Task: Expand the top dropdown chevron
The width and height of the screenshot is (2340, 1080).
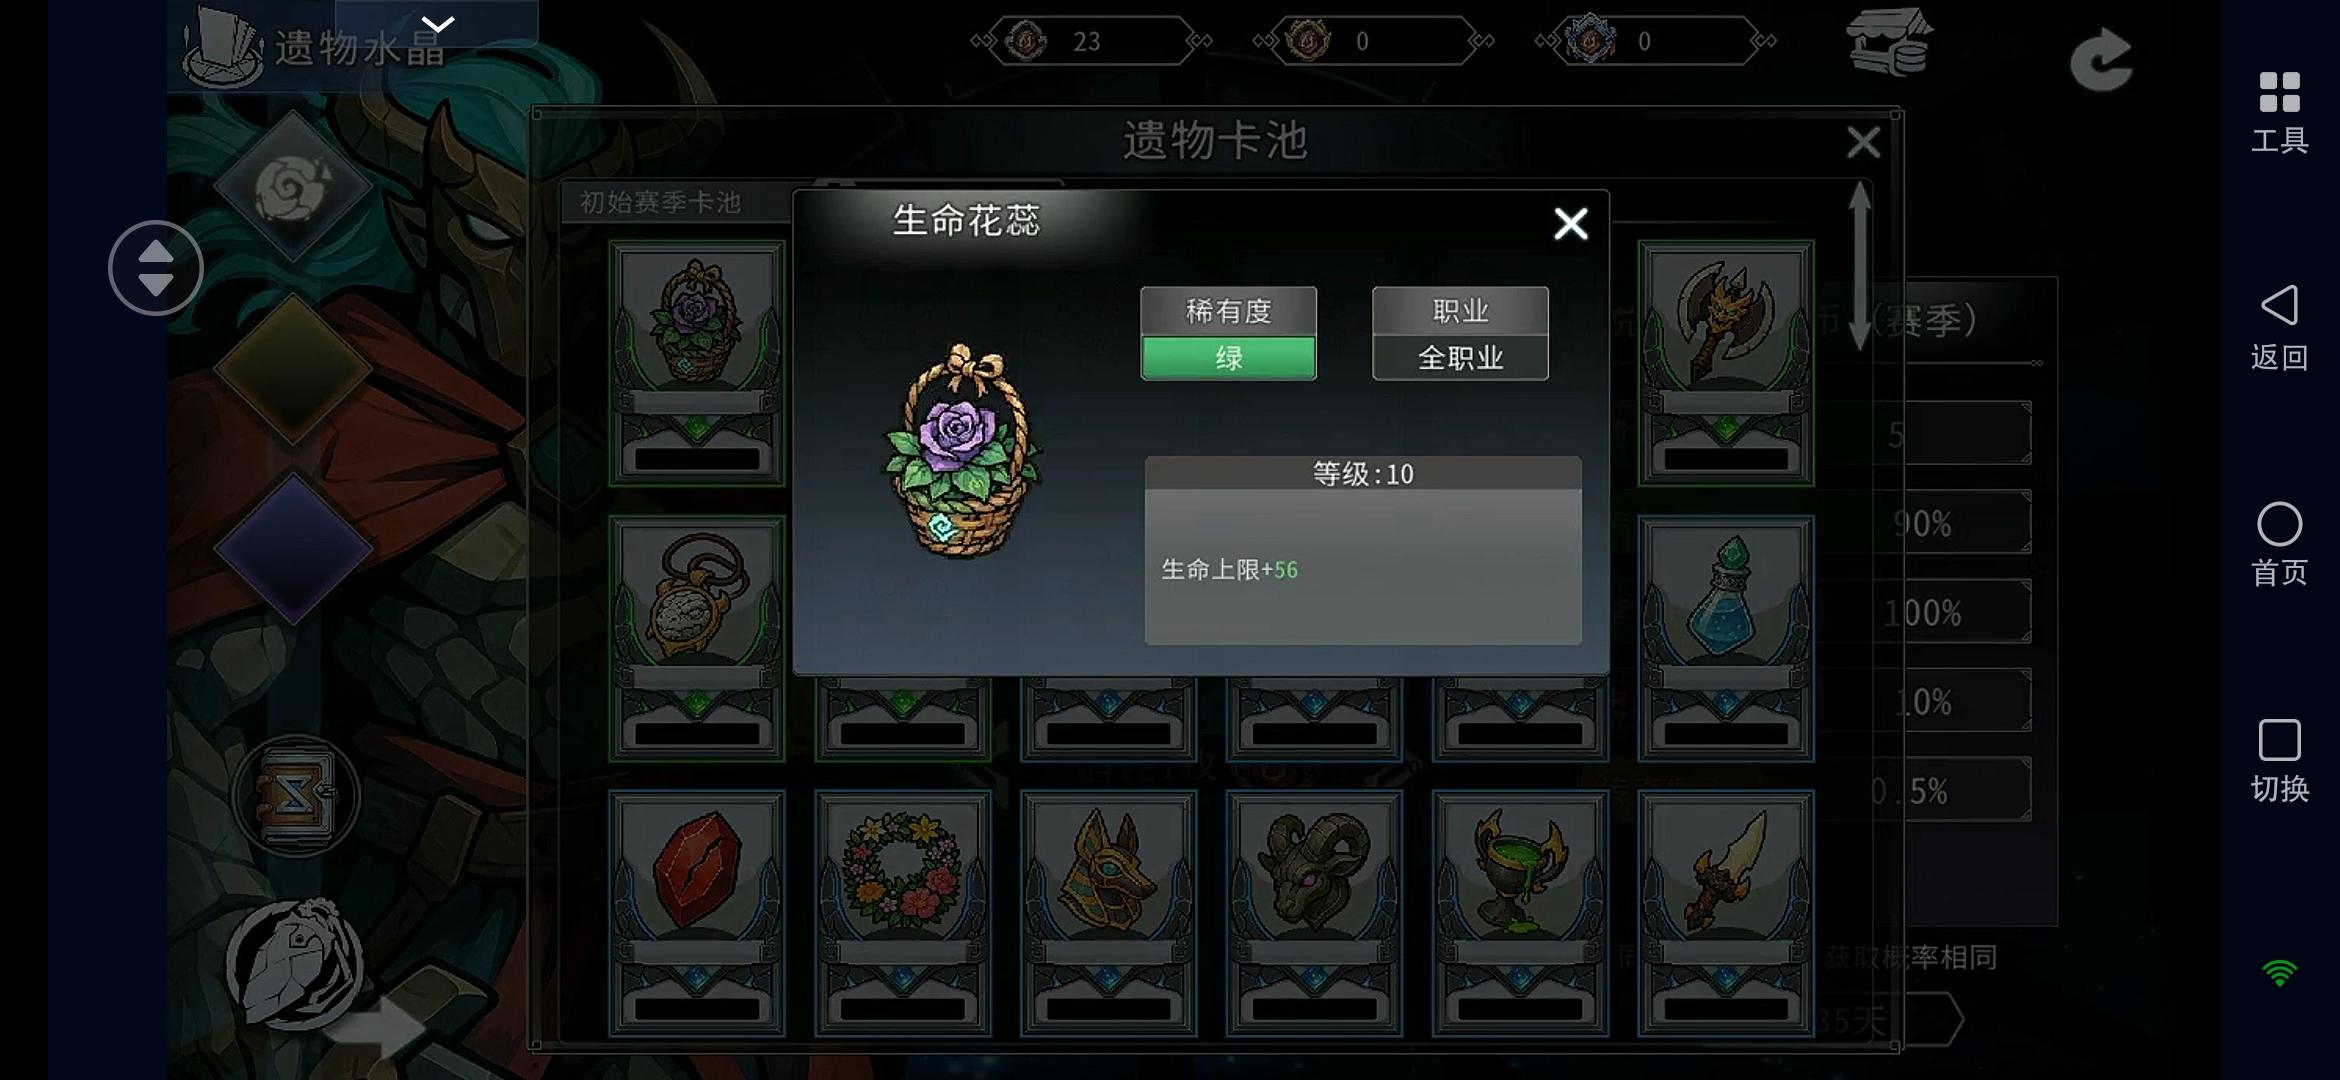Action: click(438, 23)
